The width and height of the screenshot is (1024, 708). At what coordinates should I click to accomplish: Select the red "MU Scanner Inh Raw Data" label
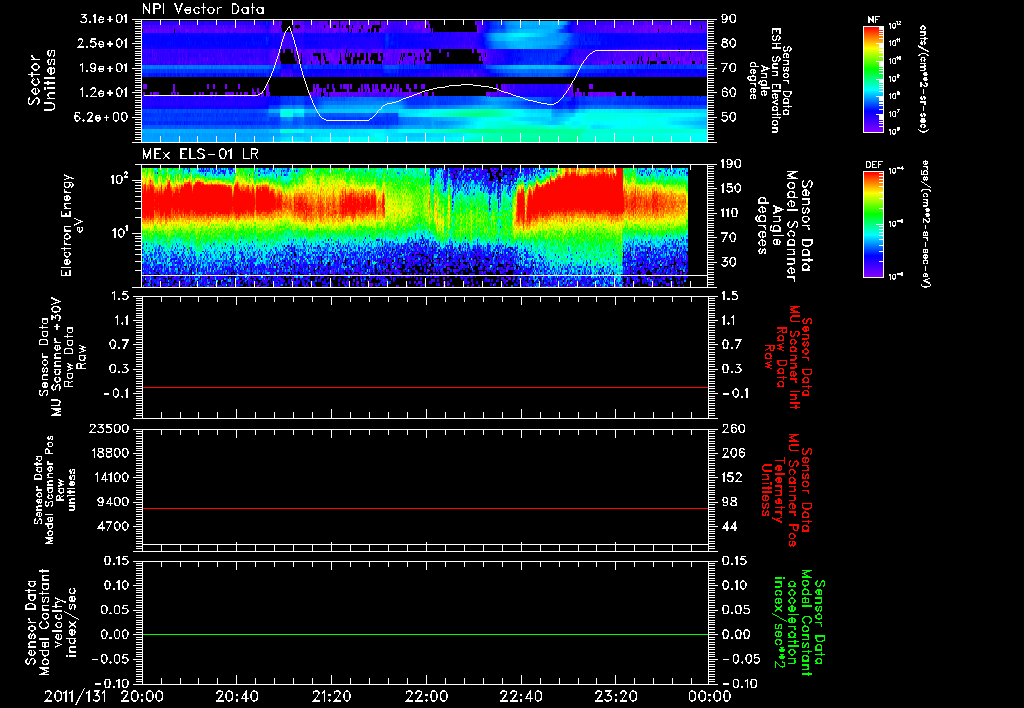[787, 357]
